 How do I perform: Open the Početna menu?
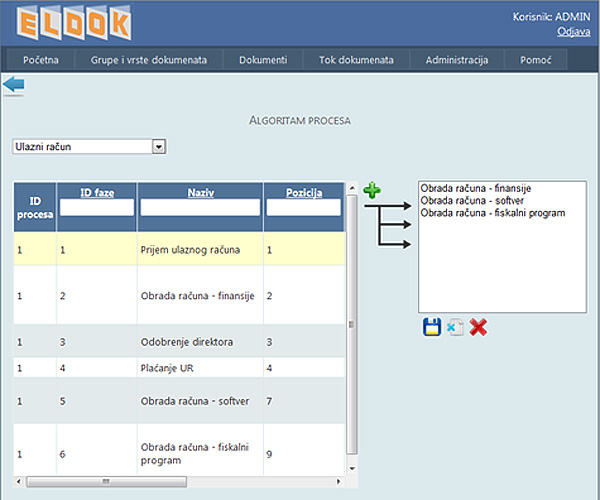[42, 60]
